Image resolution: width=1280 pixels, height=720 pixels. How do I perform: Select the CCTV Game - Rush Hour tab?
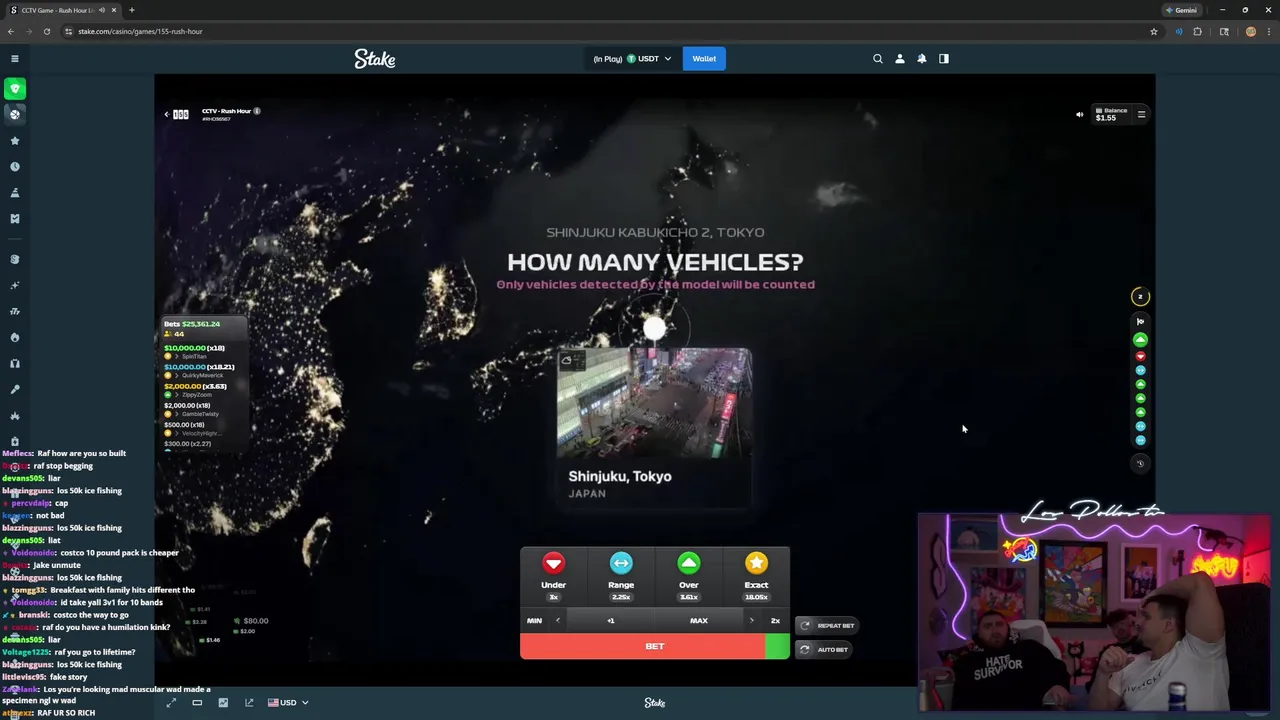[x=62, y=10]
